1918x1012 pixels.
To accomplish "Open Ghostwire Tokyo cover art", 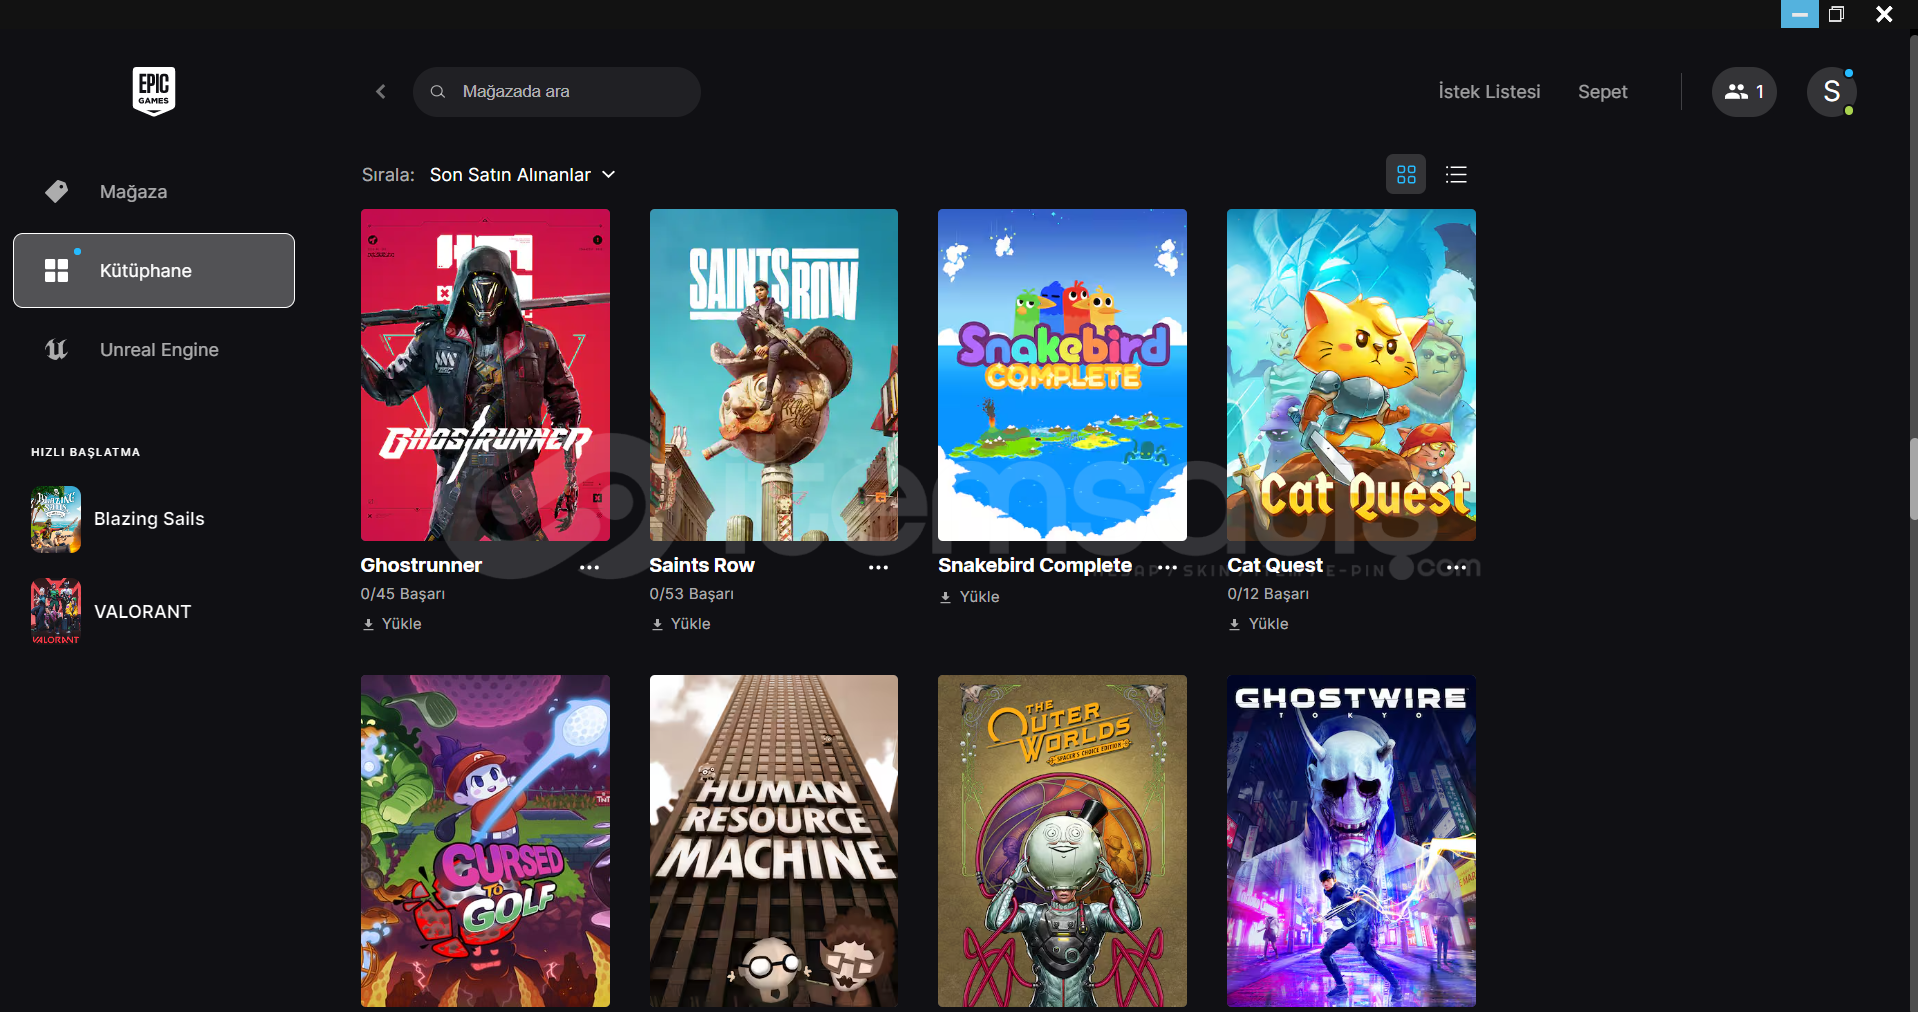I will point(1351,841).
